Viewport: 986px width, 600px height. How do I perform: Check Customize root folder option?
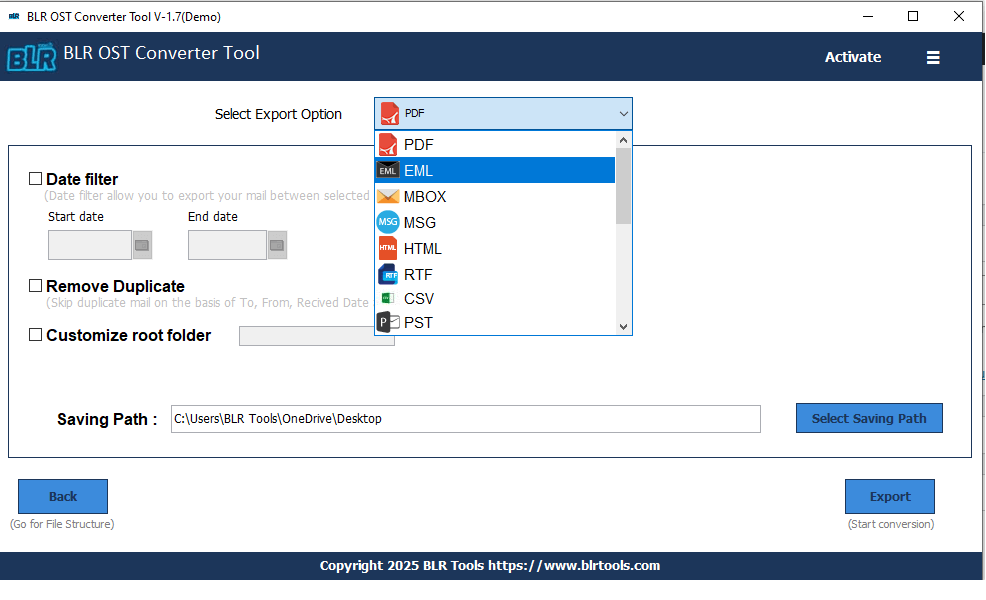[35, 335]
